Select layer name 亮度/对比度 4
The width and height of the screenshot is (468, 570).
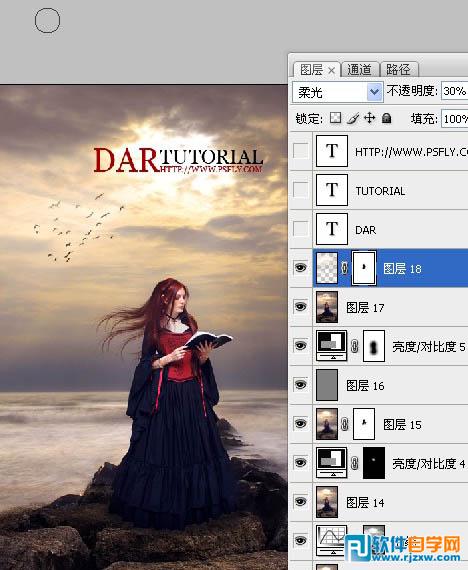click(x=429, y=463)
